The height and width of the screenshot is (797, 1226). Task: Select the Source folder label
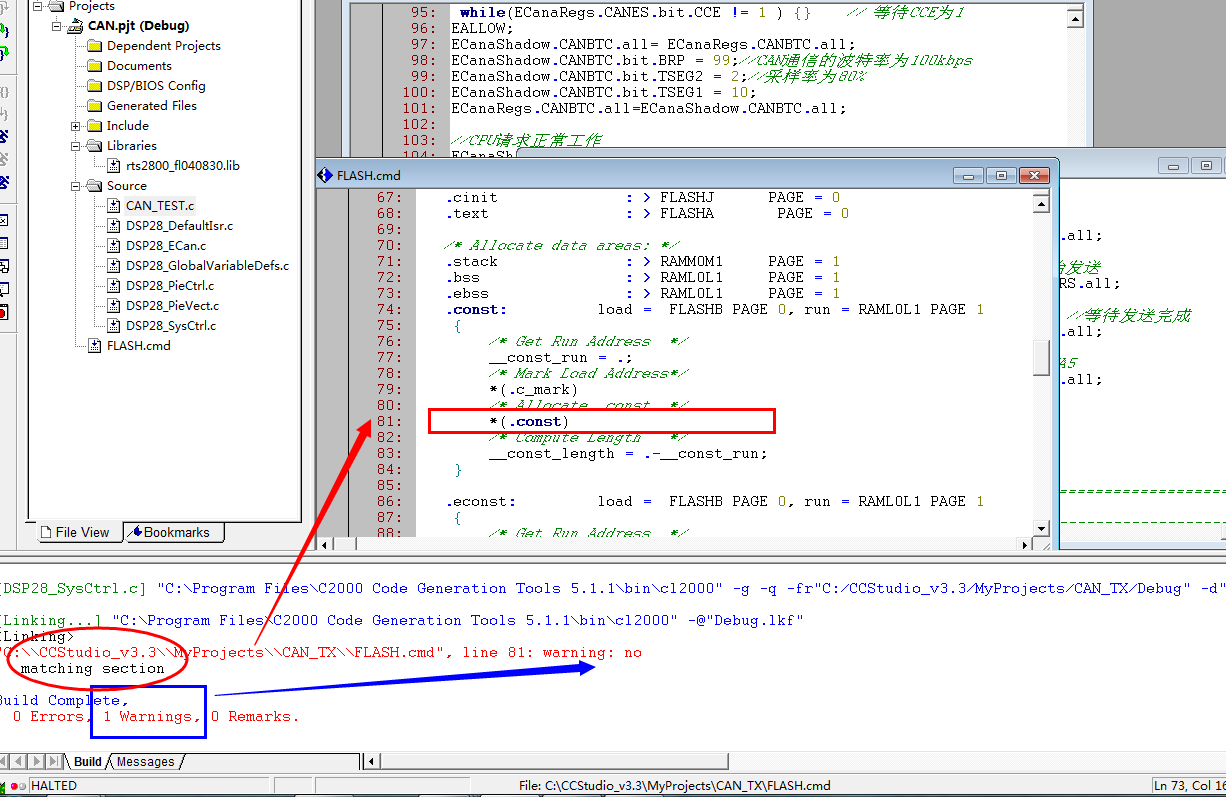pyautogui.click(x=126, y=186)
